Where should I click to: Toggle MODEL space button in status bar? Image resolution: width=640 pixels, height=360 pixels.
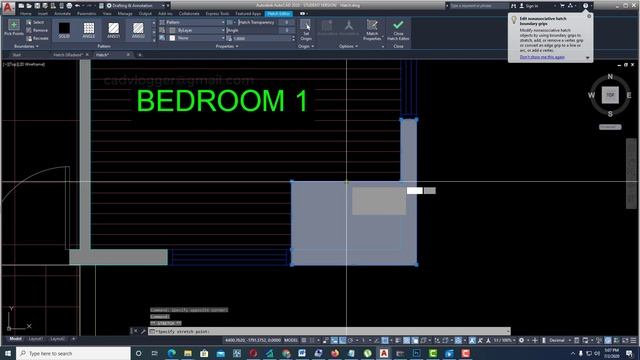coord(291,340)
